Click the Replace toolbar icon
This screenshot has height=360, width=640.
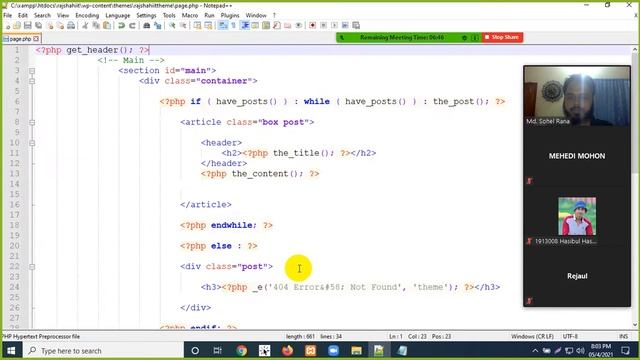click(x=157, y=26)
